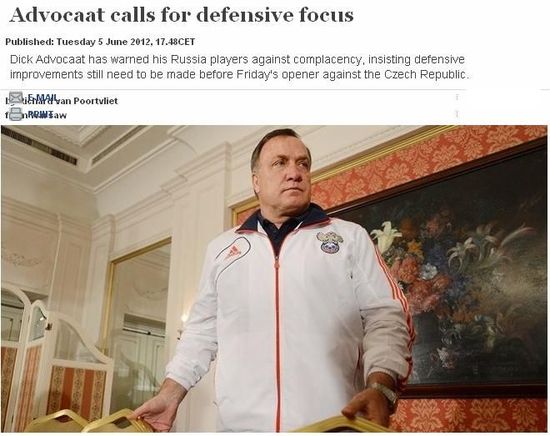Click the headline 'Advocaat calls for defensive focus'

click(x=181, y=15)
